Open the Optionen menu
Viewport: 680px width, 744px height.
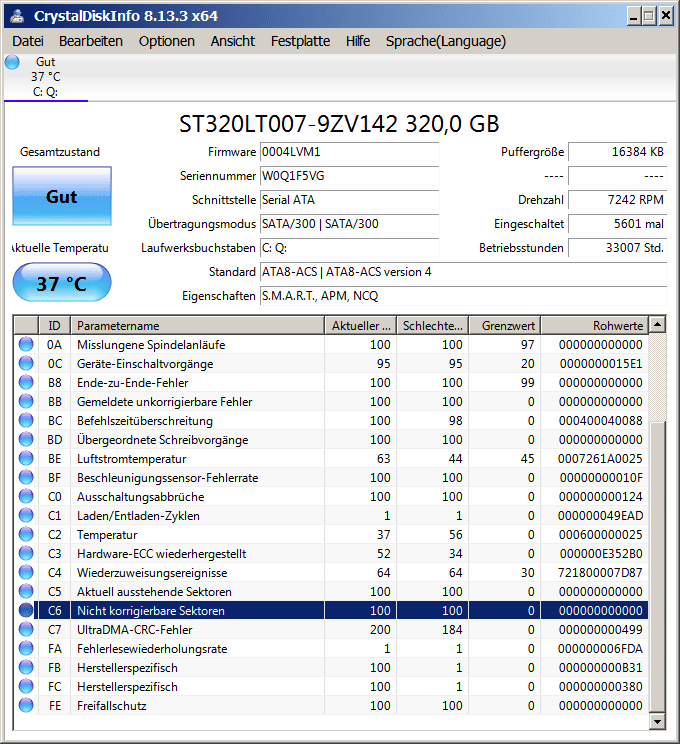(x=167, y=41)
